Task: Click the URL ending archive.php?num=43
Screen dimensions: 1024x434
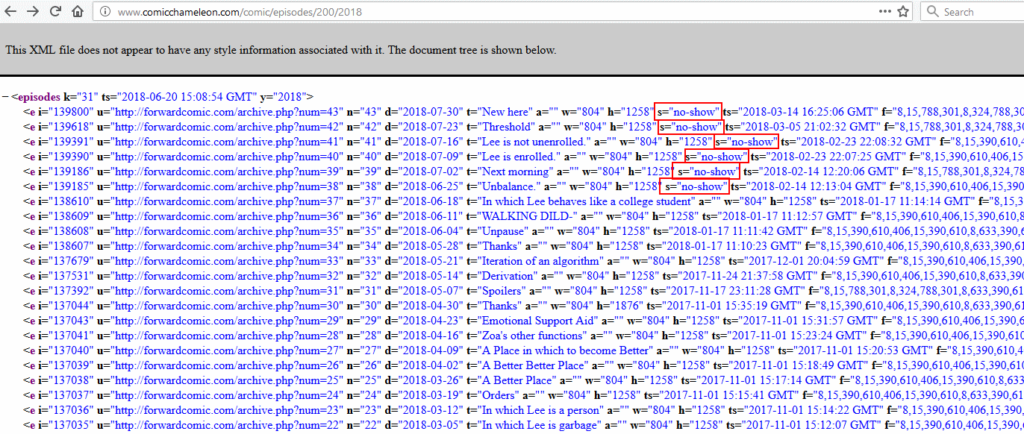Action: click(x=228, y=110)
